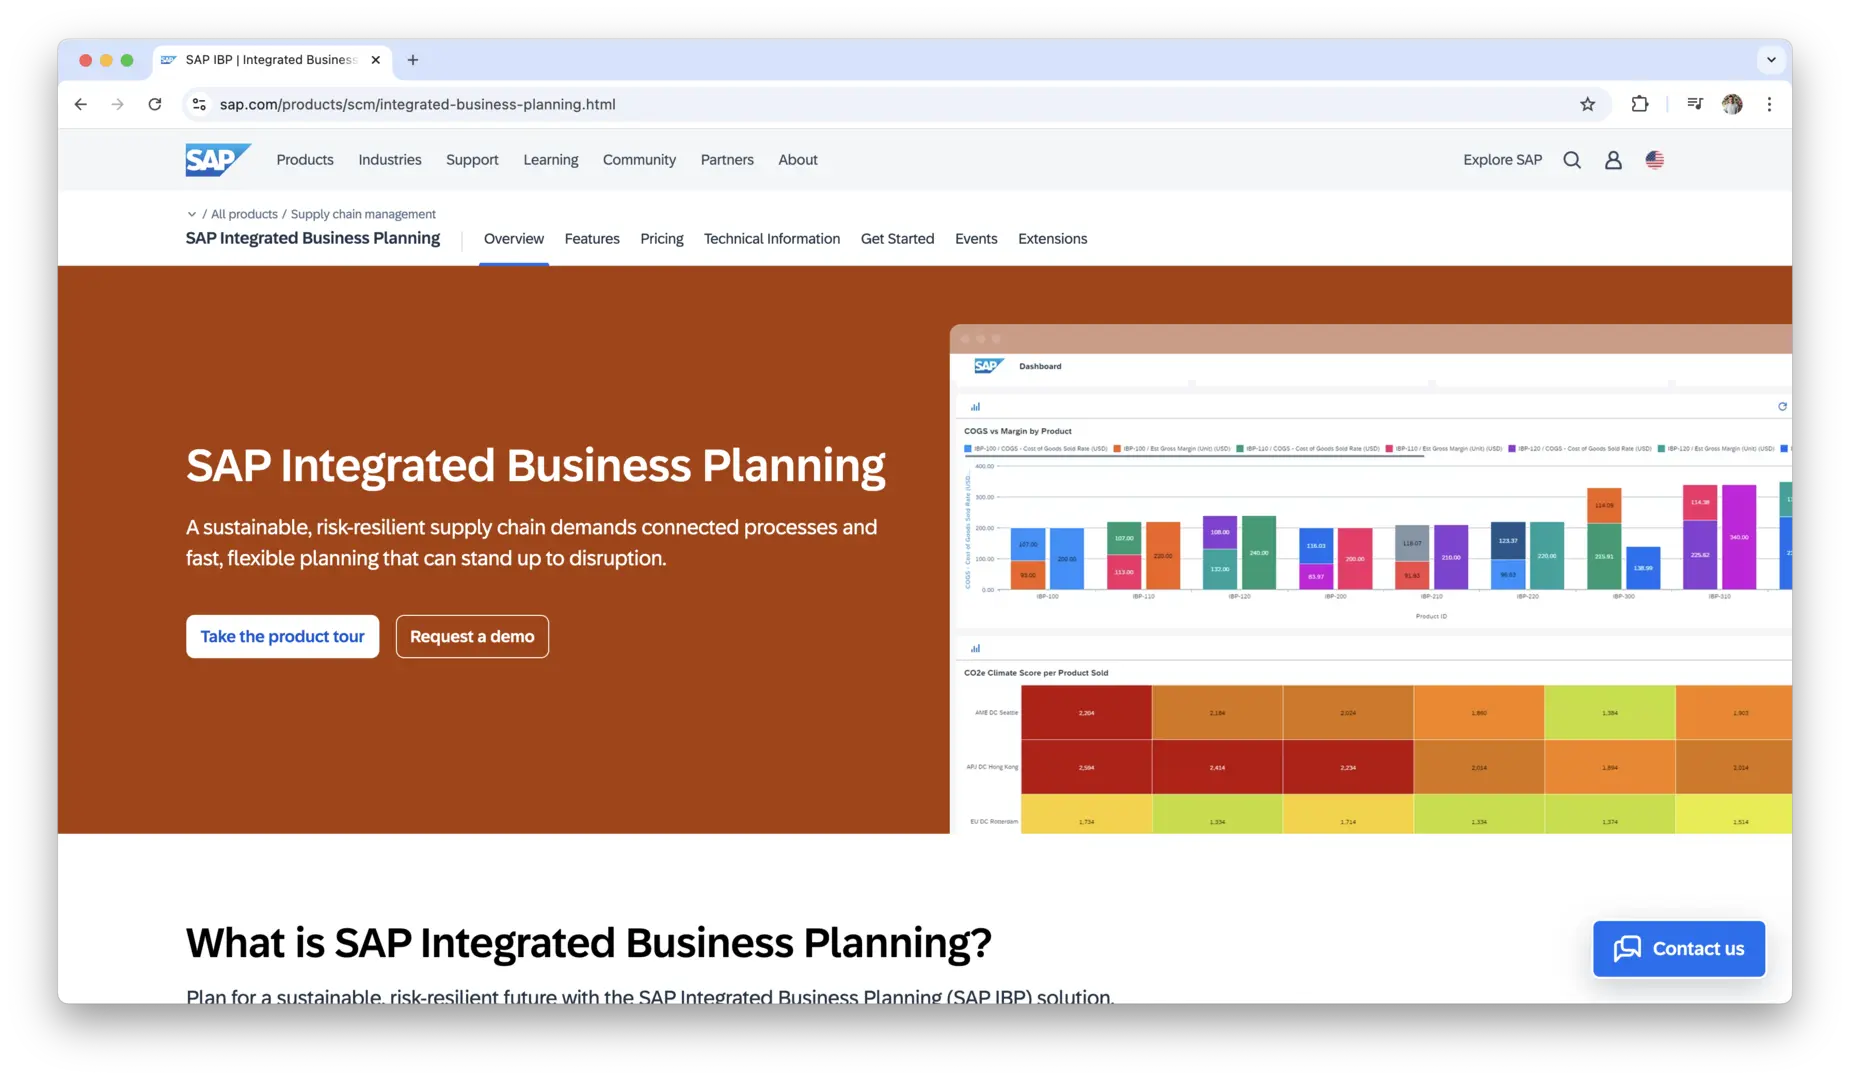
Task: Click the SAP Integrated Business Planning product title
Action: tap(313, 238)
